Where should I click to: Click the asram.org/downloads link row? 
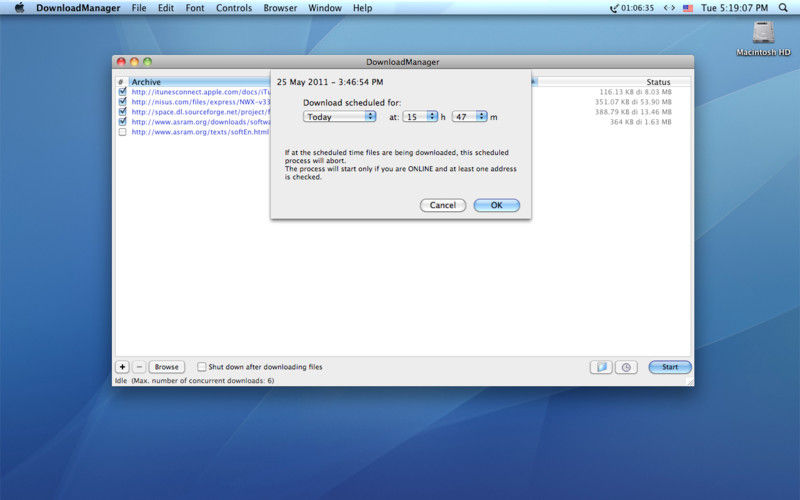[201, 121]
